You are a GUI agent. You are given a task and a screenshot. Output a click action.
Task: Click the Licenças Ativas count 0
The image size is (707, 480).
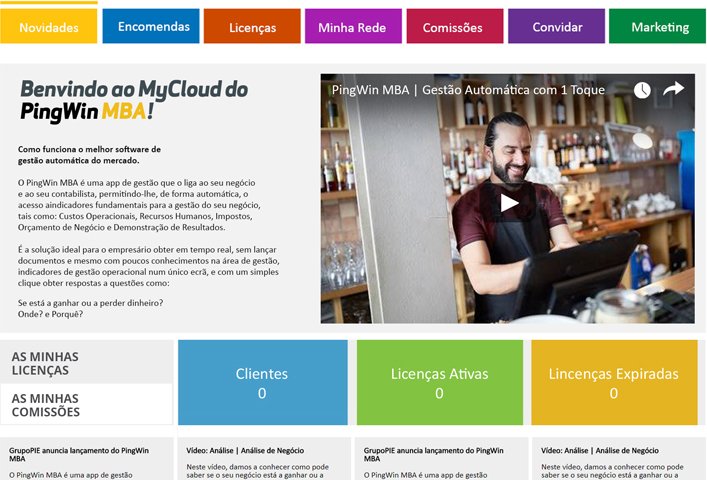coord(439,393)
